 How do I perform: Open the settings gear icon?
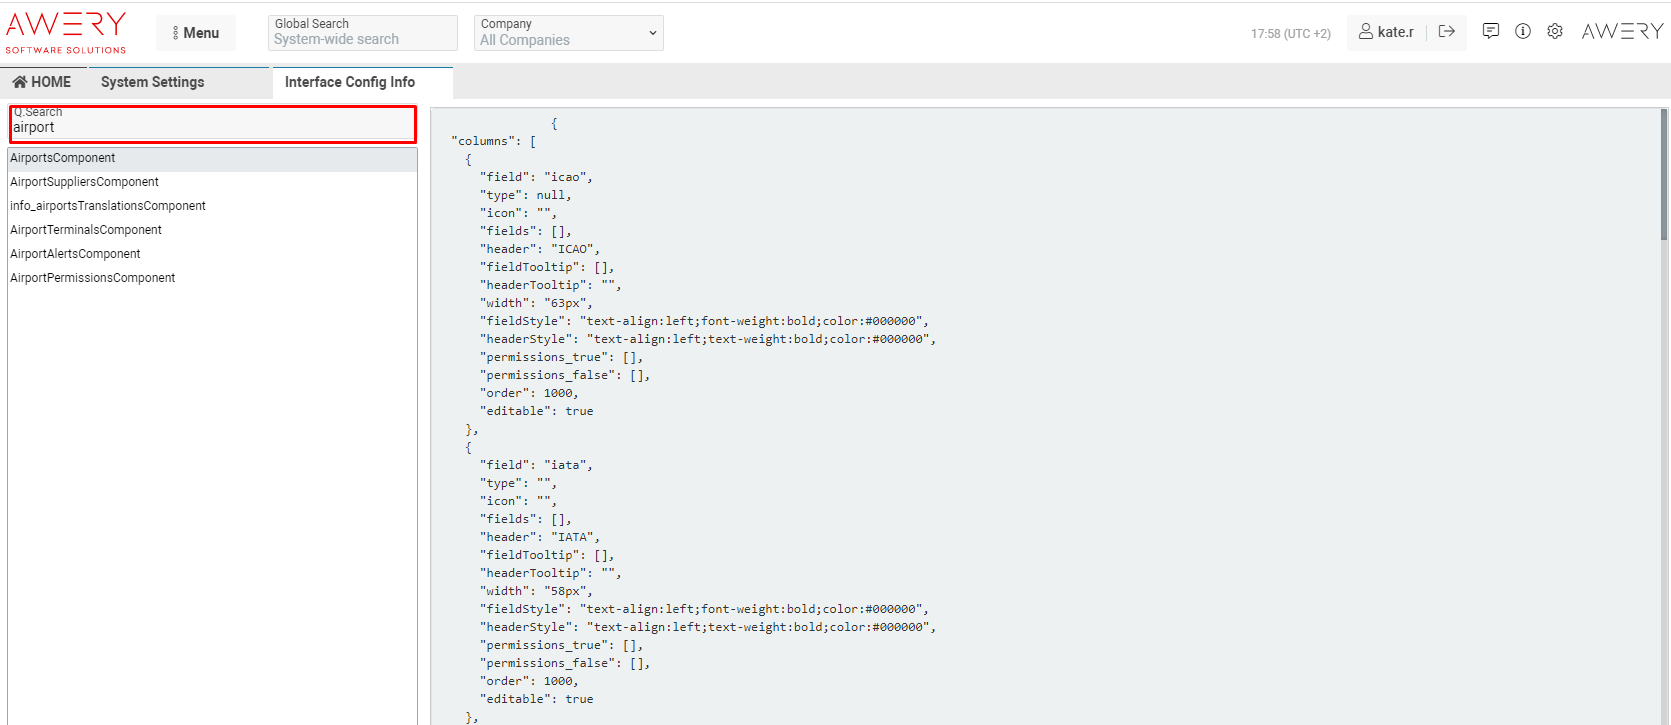point(1554,32)
